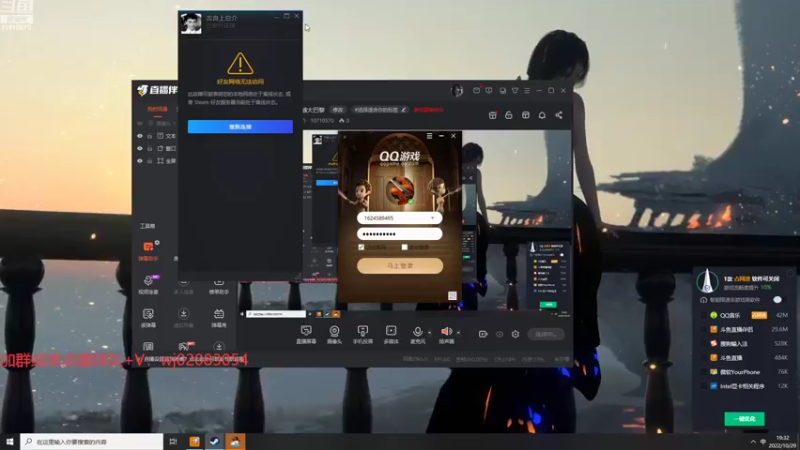
Task: Open the QQ Game account number dropdown
Action: point(433,218)
